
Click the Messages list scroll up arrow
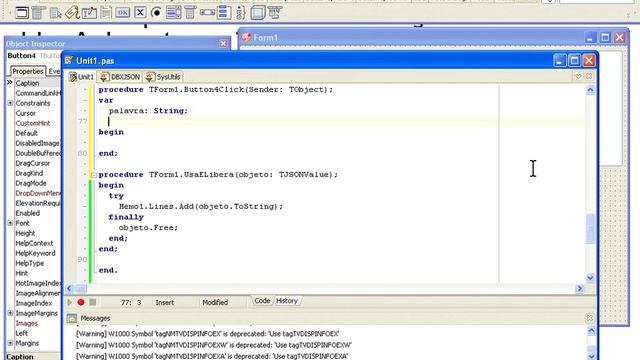coord(591,331)
